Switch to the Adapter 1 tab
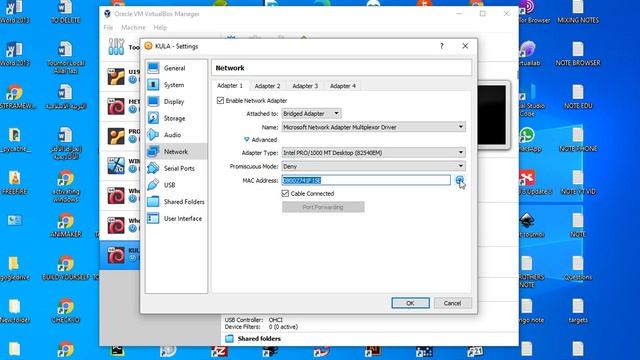 pos(230,86)
